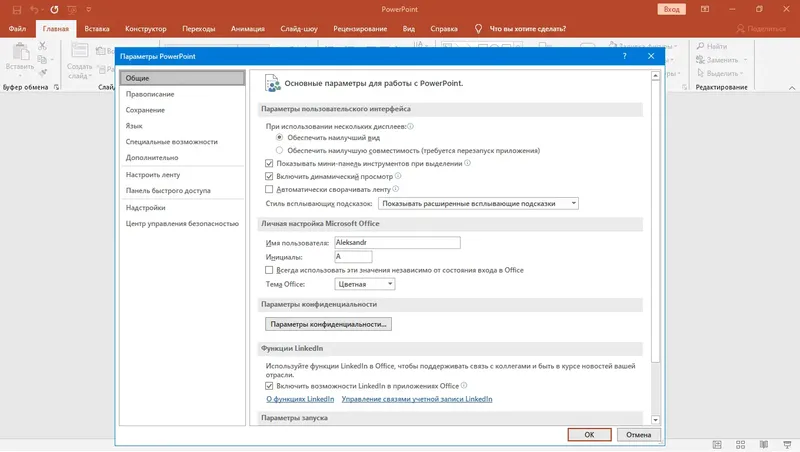This screenshot has height=452, width=800.
Task: Click the lightbulb Tell Me icon
Action: 478,29
